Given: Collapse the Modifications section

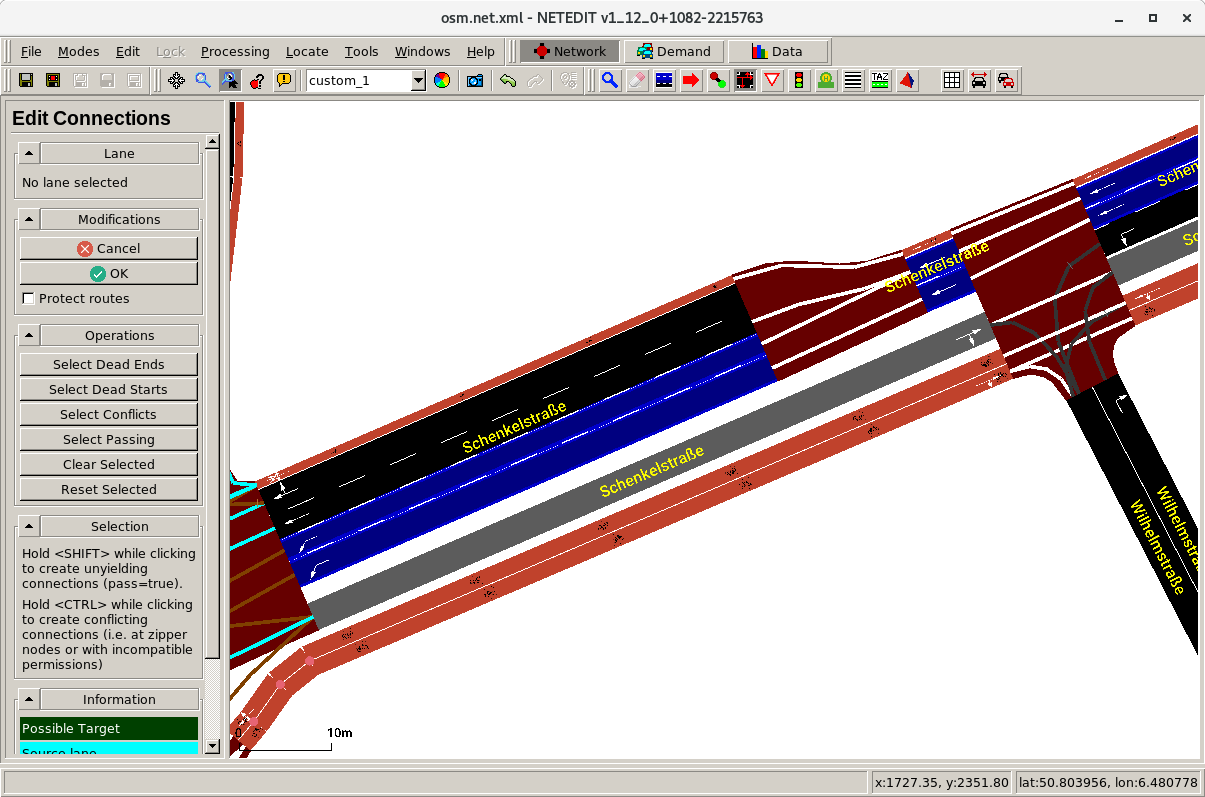Looking at the screenshot, I should tap(29, 219).
